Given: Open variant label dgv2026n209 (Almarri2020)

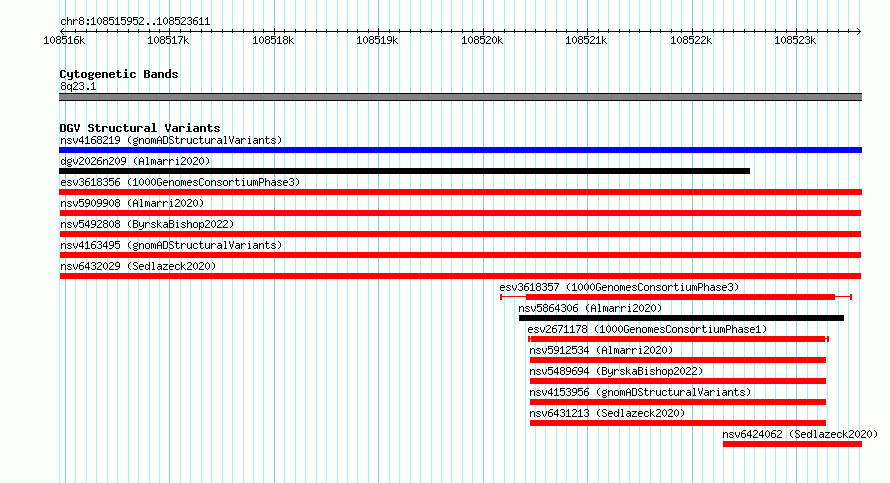Looking at the screenshot, I should 135,161.
